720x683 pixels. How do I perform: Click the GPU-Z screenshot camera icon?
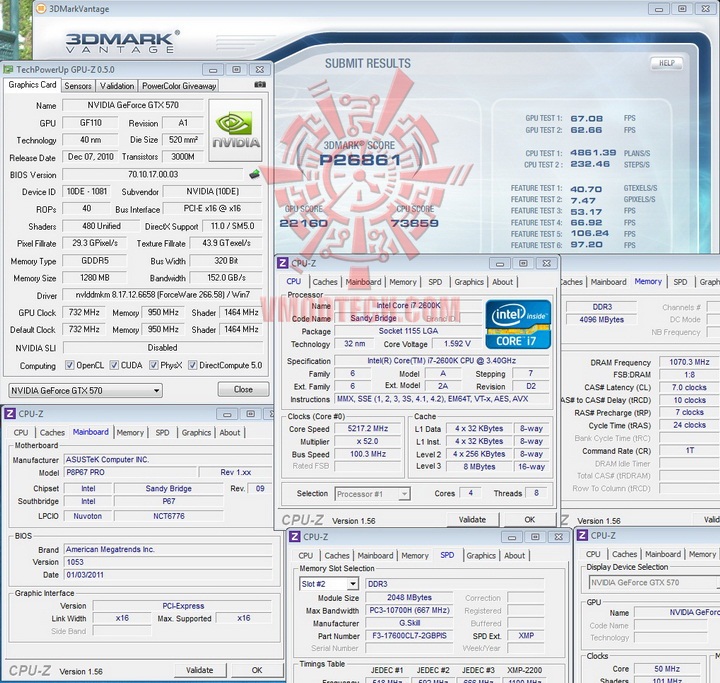point(259,85)
